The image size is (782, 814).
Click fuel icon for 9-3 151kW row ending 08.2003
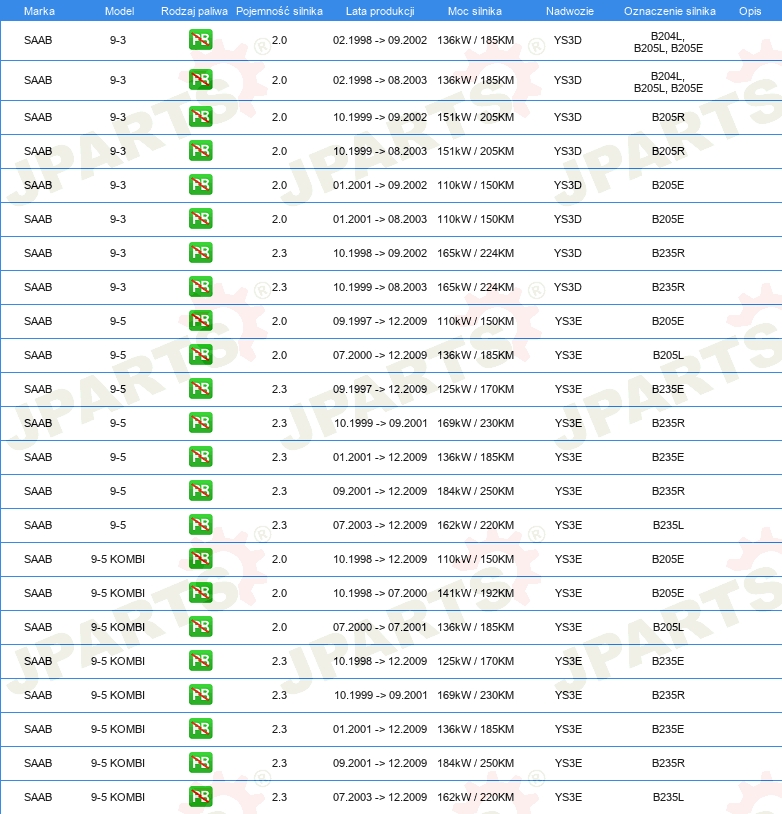200,151
